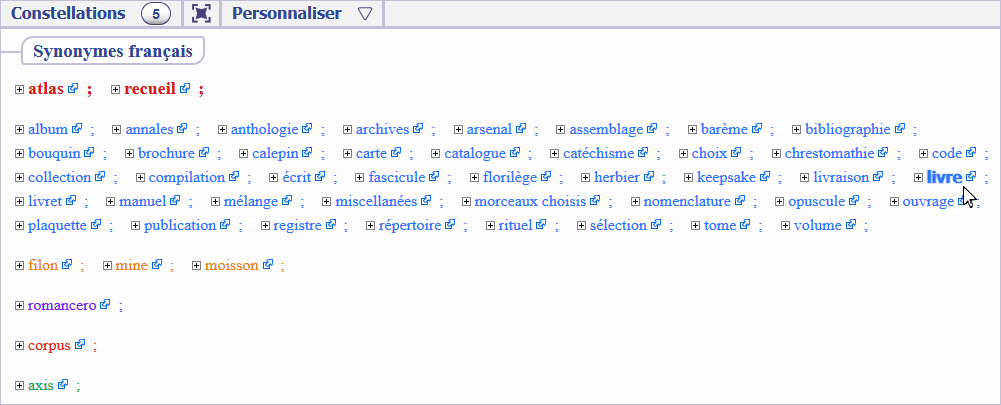
Task: Open external link icon beside romancero
Action: 105,304
